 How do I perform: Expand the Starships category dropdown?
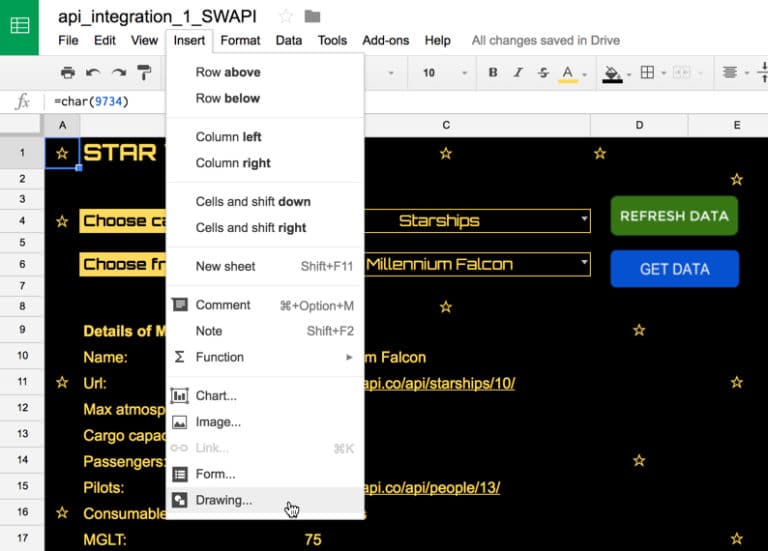point(584,218)
